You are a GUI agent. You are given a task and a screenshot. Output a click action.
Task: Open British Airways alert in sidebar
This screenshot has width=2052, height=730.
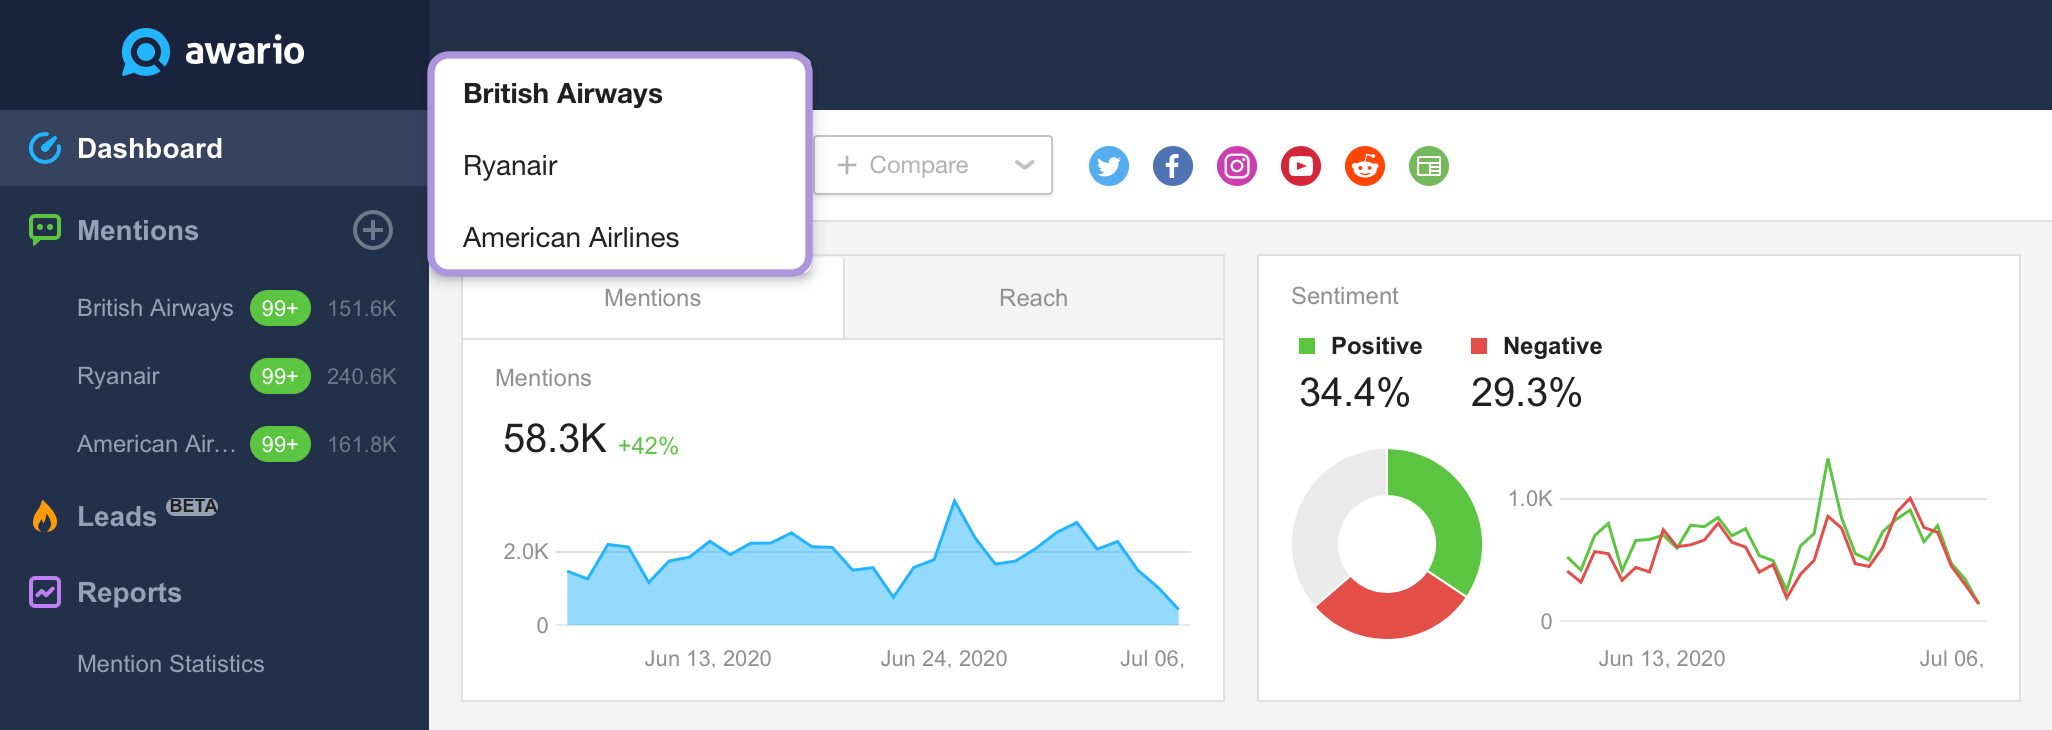pyautogui.click(x=155, y=308)
